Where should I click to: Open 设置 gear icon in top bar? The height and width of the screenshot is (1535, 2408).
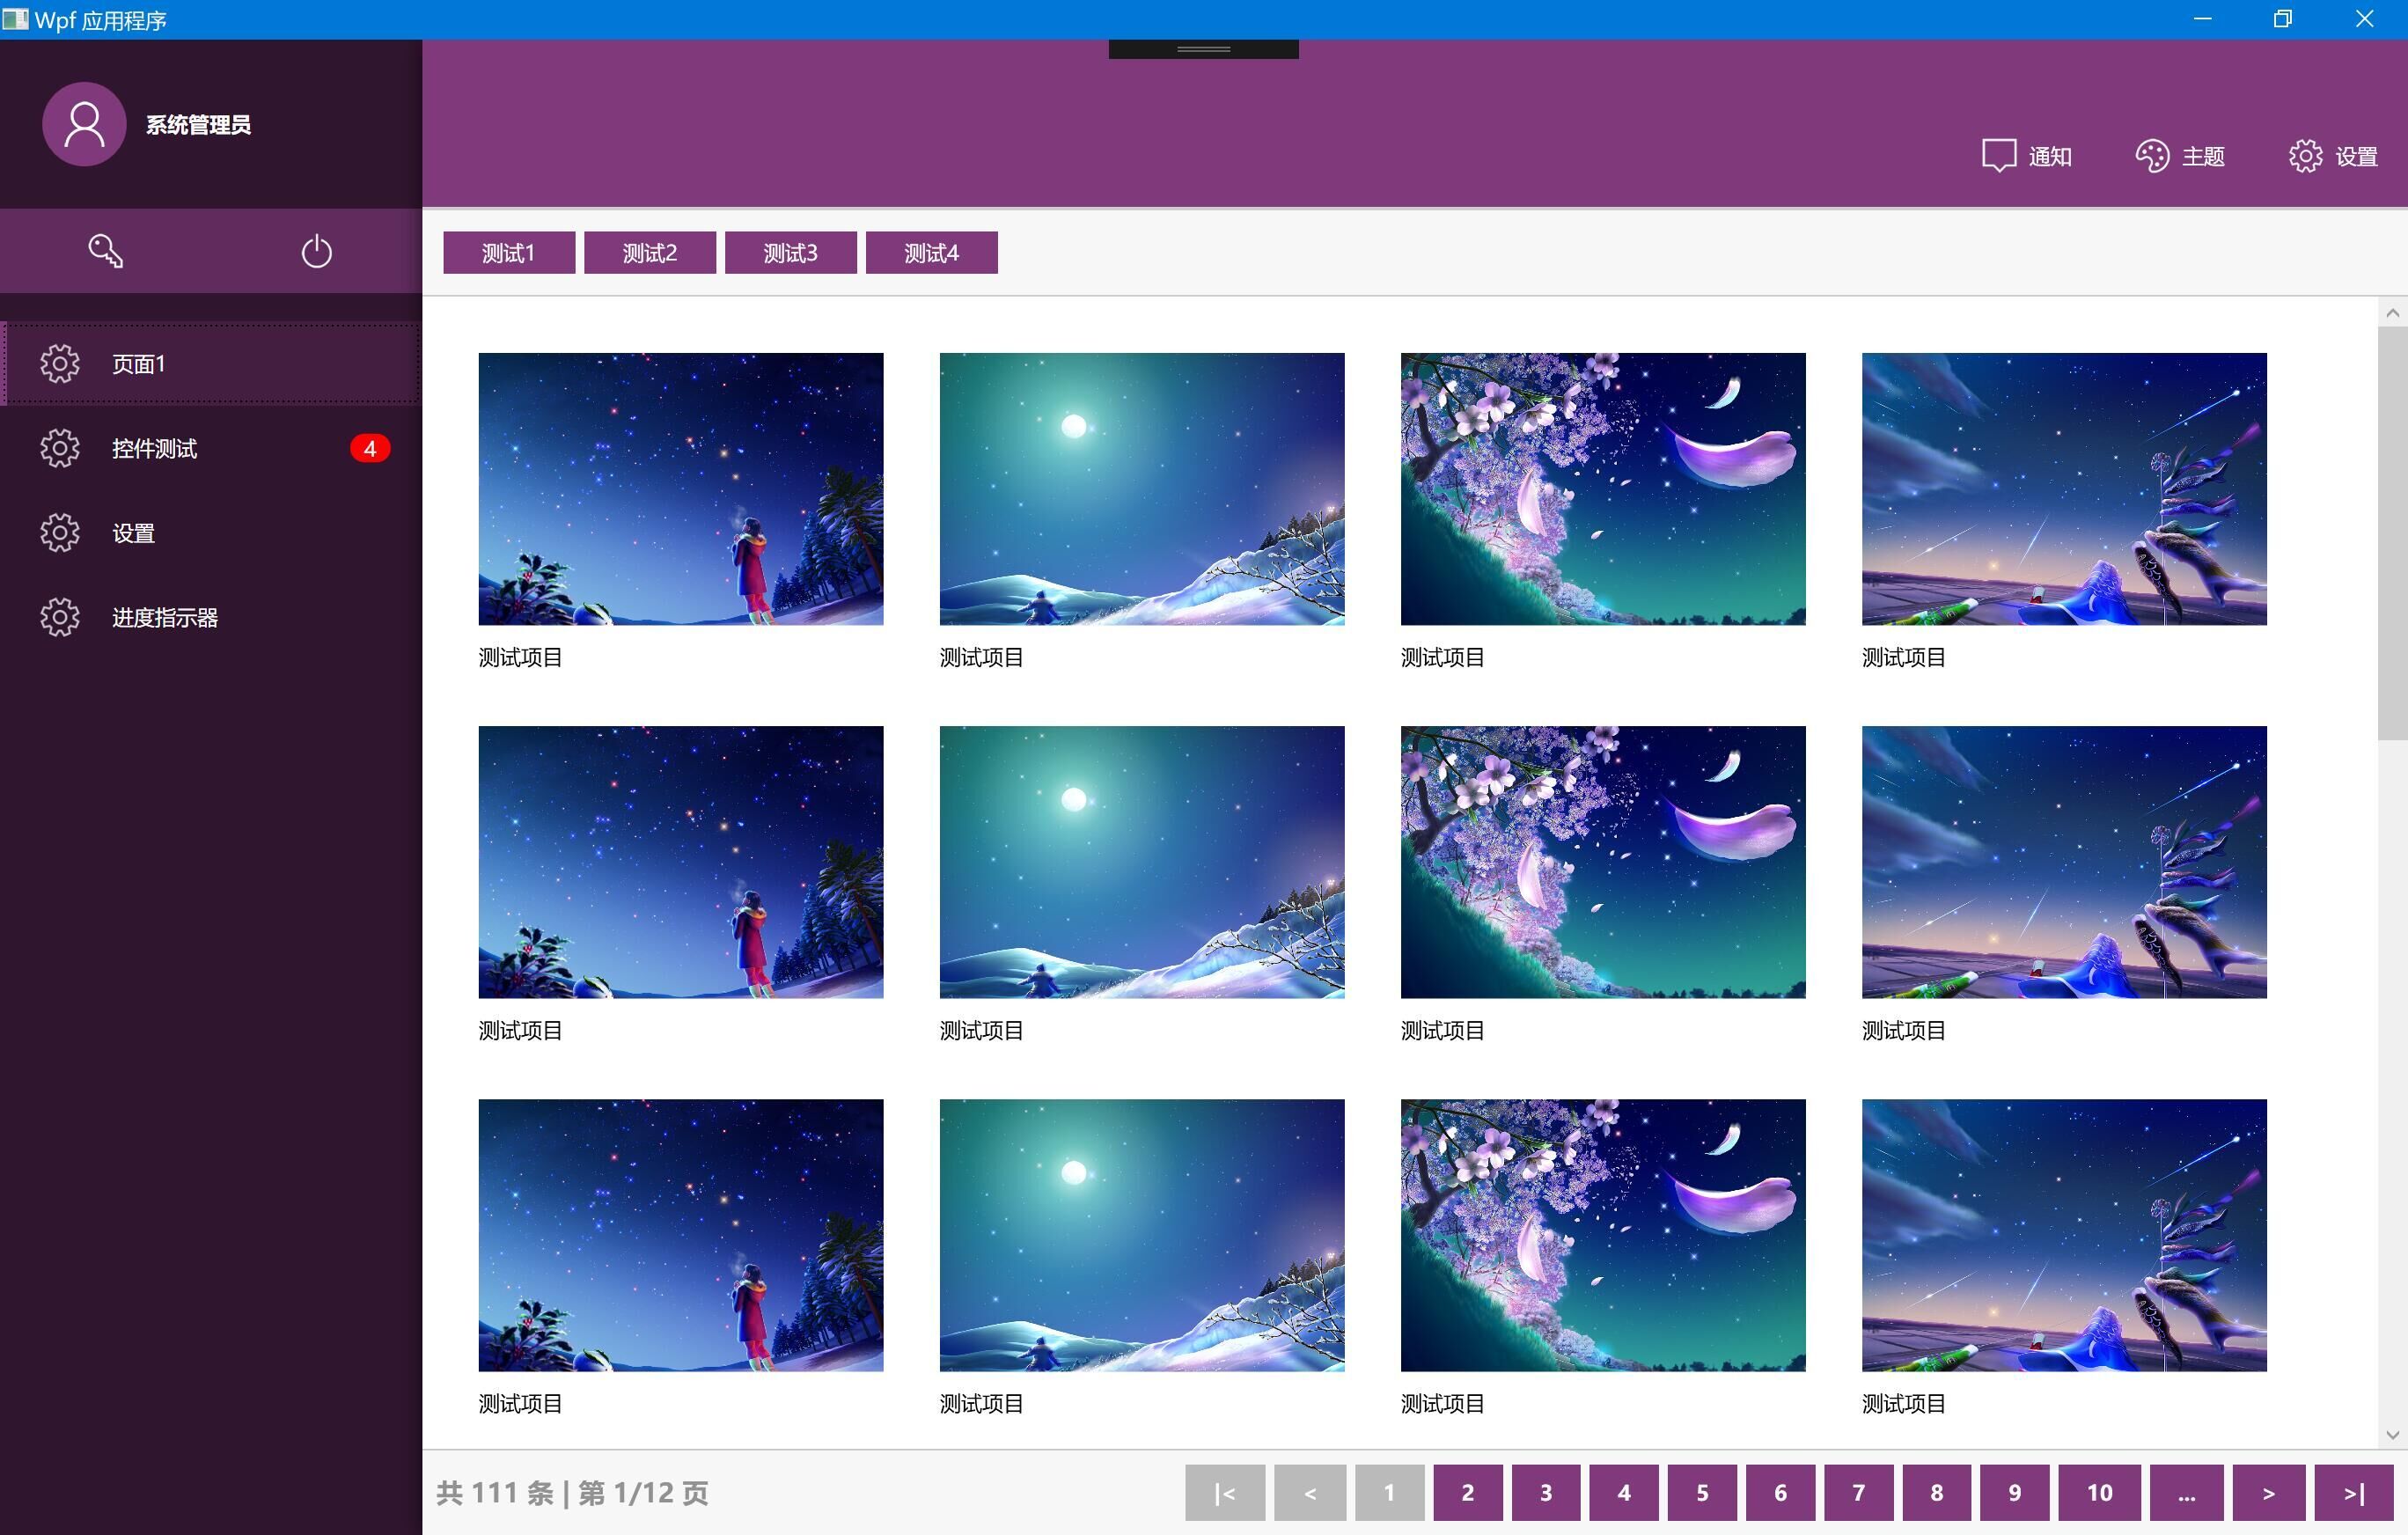[2305, 156]
